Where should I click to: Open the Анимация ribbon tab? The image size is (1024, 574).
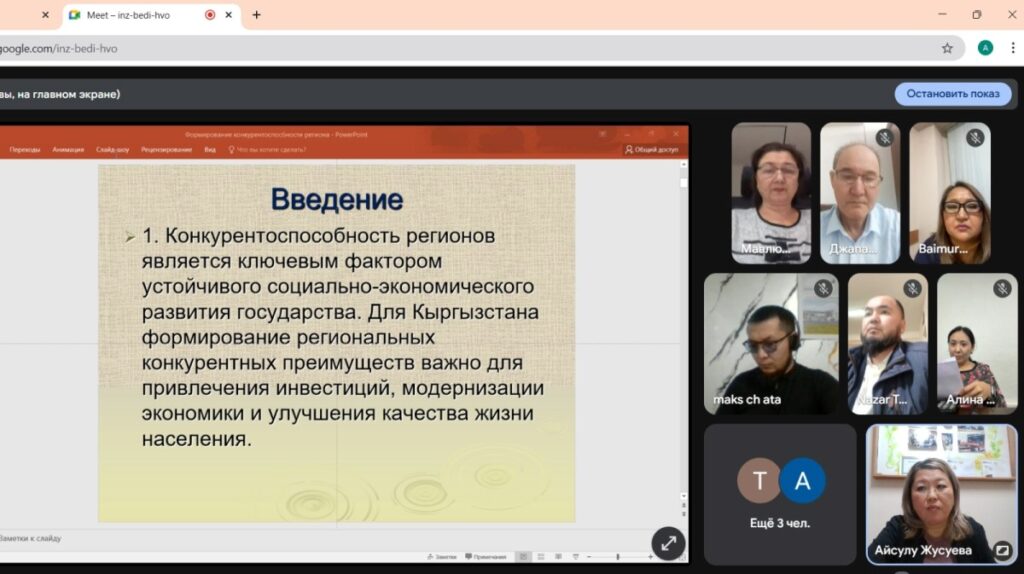(x=68, y=150)
